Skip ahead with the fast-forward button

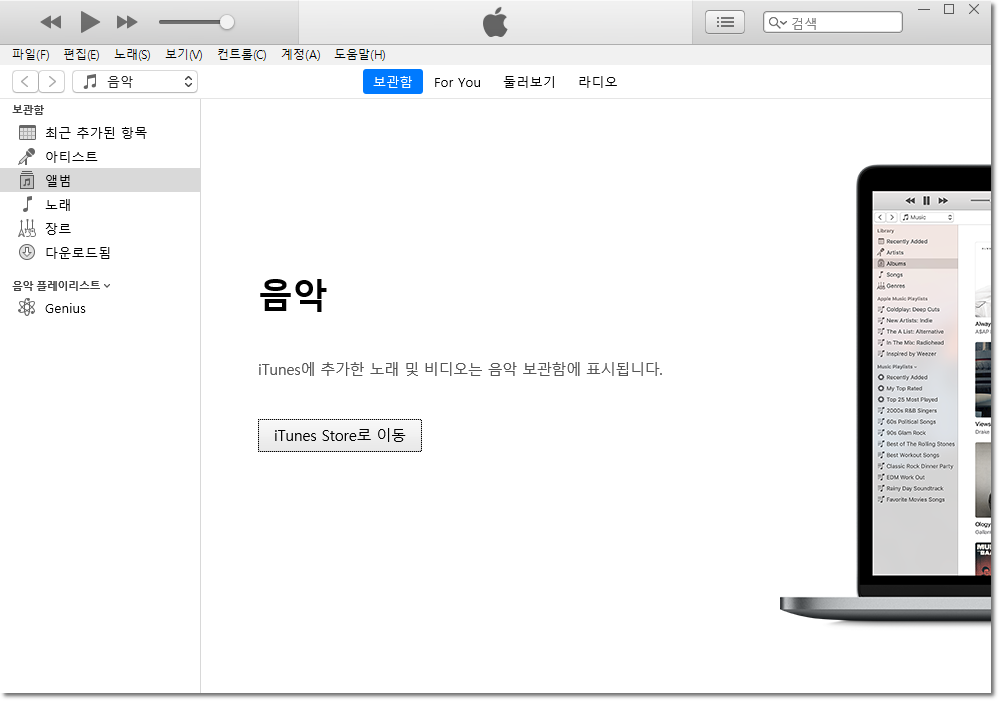point(127,22)
